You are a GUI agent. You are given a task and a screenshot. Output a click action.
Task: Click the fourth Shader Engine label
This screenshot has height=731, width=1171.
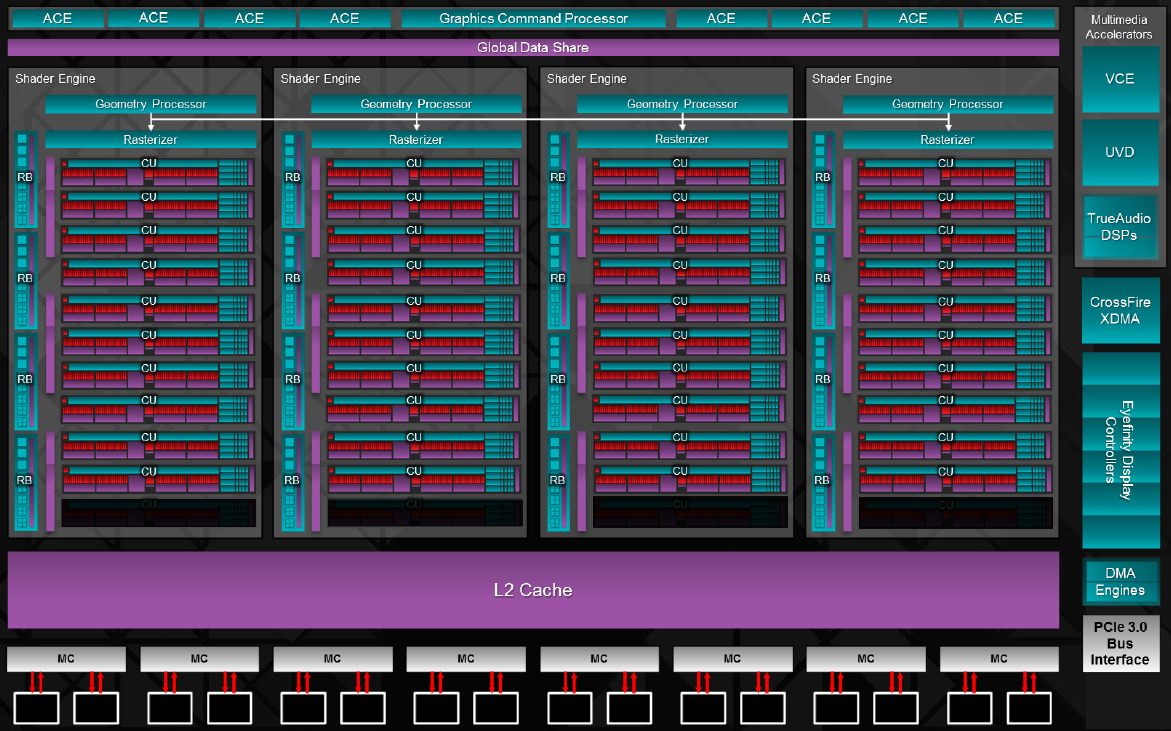click(x=852, y=78)
